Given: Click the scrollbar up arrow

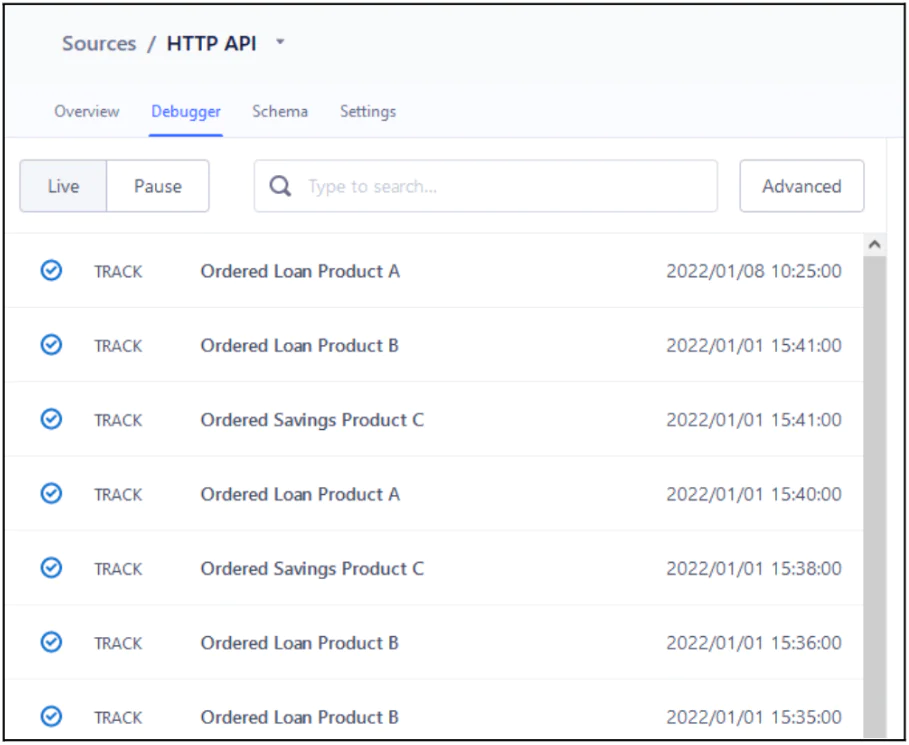Looking at the screenshot, I should coord(874,245).
